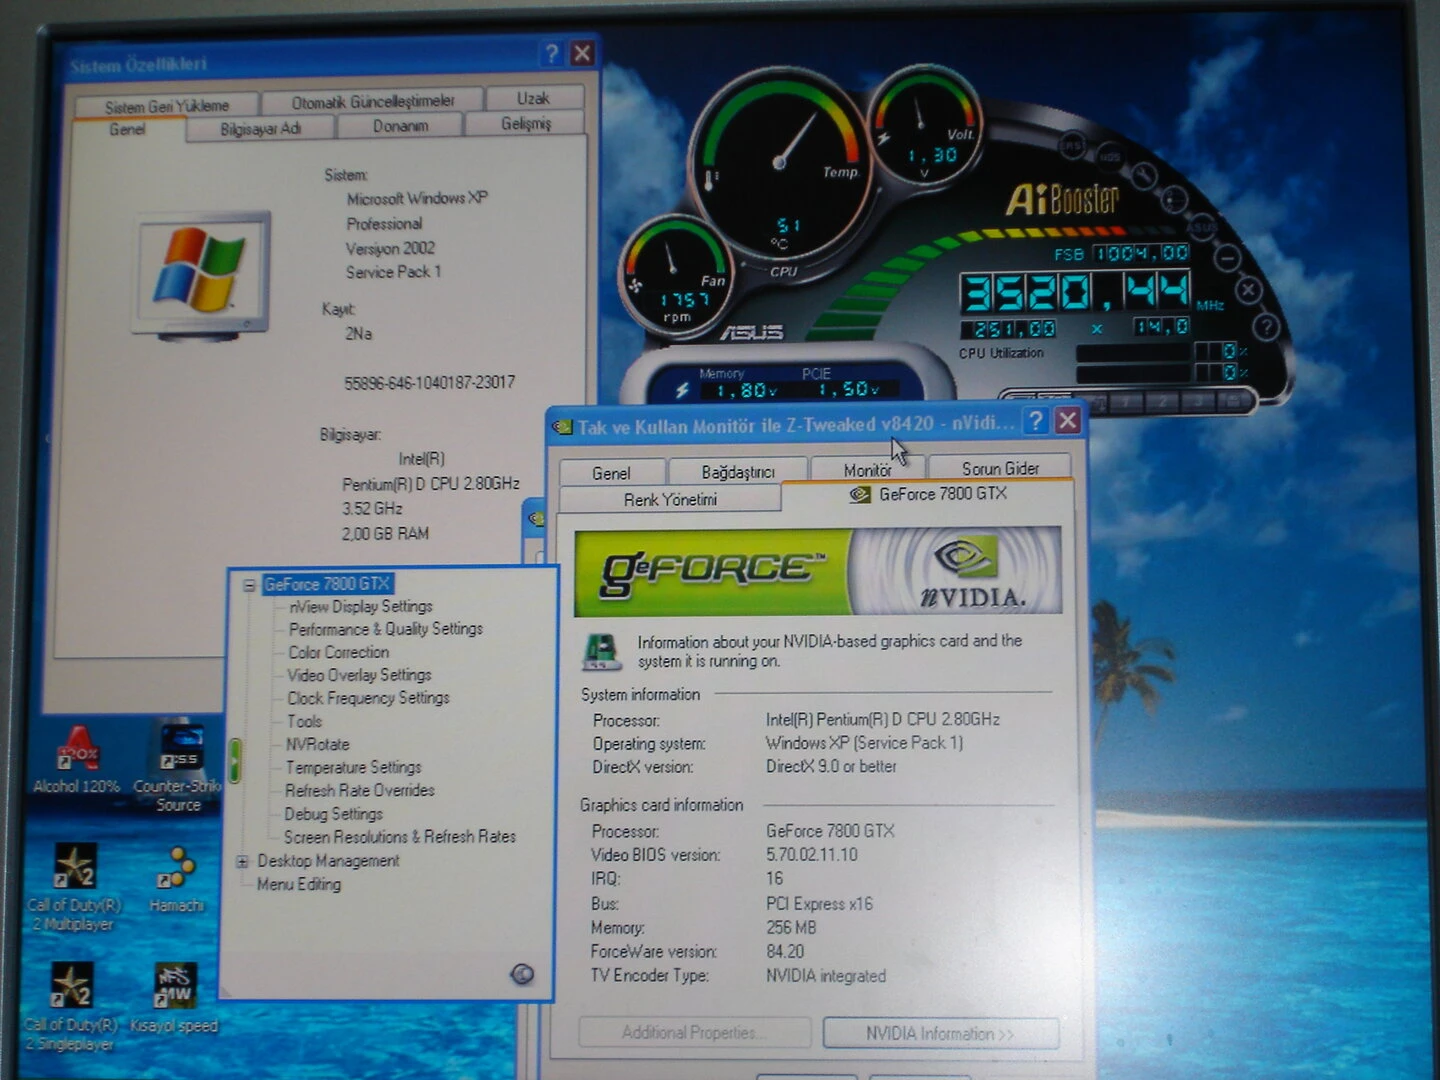Select the GeForce 7800 GTX tab

928,494
